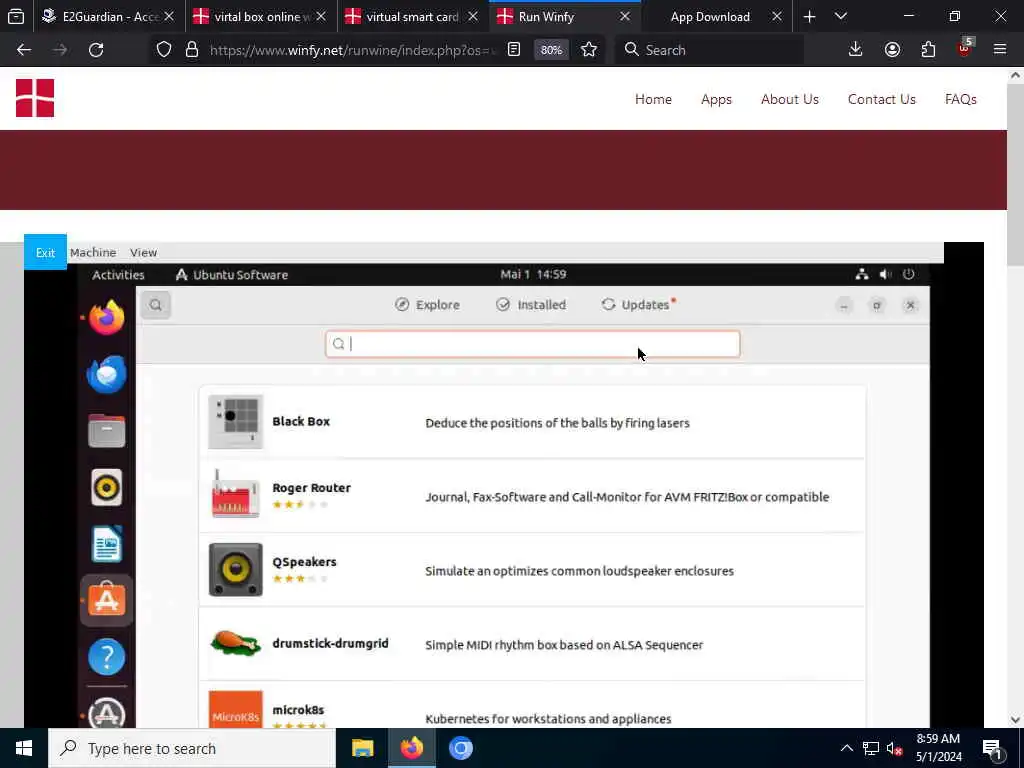Open the 80% zoom level indicator
This screenshot has width=1024, height=768.
pos(551,50)
